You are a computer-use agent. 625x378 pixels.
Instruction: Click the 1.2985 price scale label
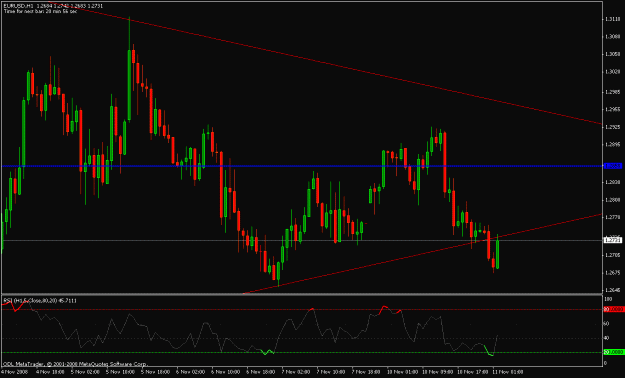(x=612, y=92)
